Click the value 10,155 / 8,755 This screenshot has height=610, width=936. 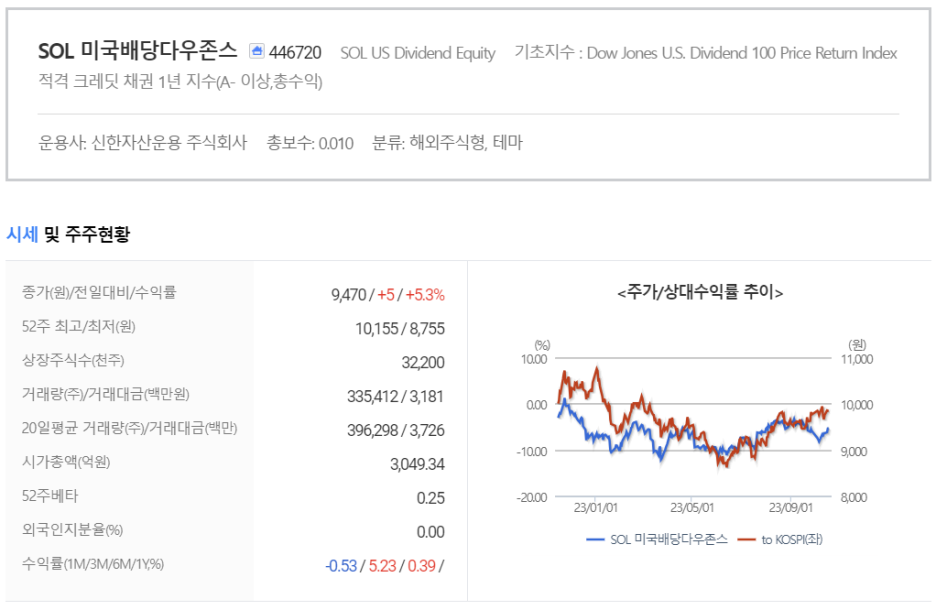click(x=400, y=329)
